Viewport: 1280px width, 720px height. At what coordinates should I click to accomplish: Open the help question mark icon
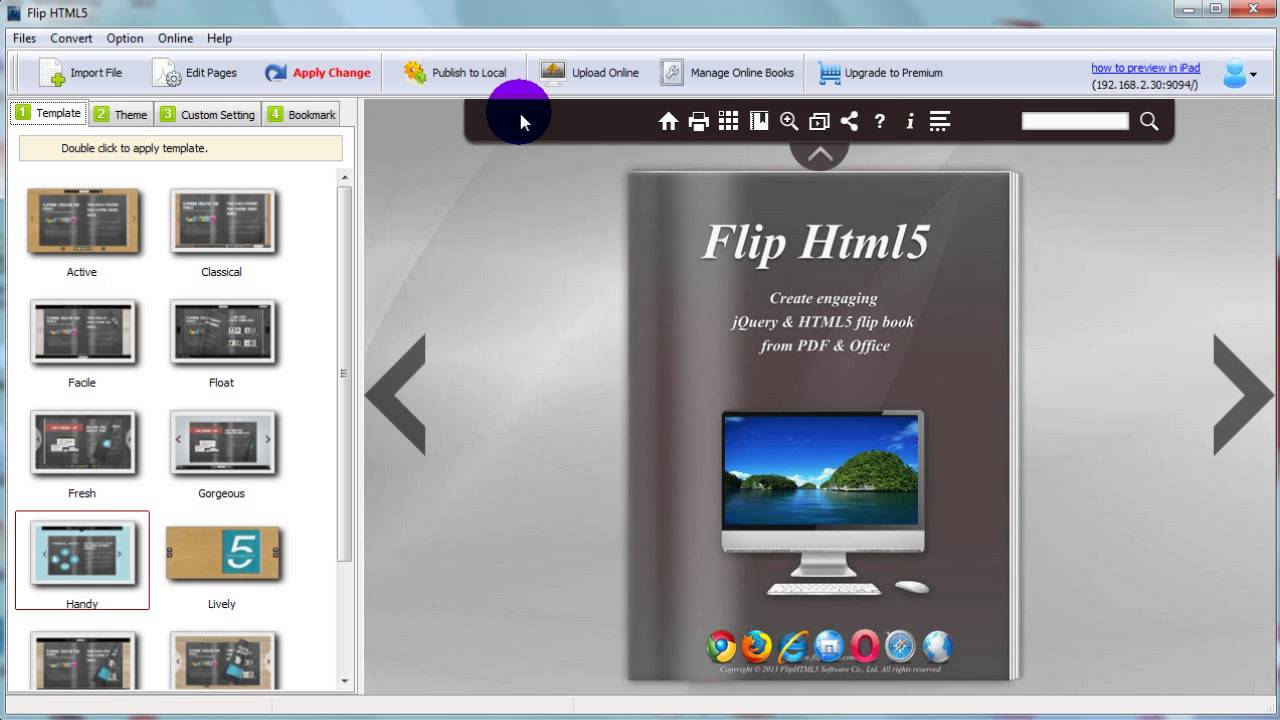click(879, 121)
